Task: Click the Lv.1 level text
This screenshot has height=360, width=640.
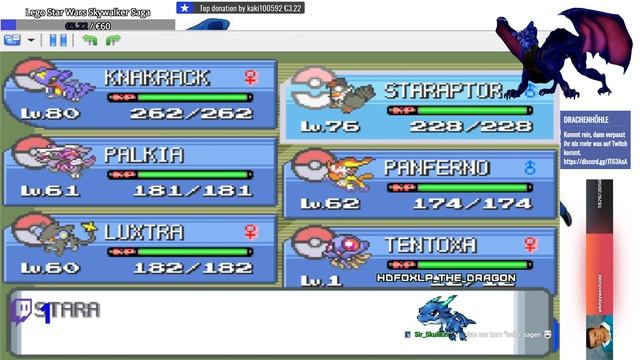Action: 321,280
